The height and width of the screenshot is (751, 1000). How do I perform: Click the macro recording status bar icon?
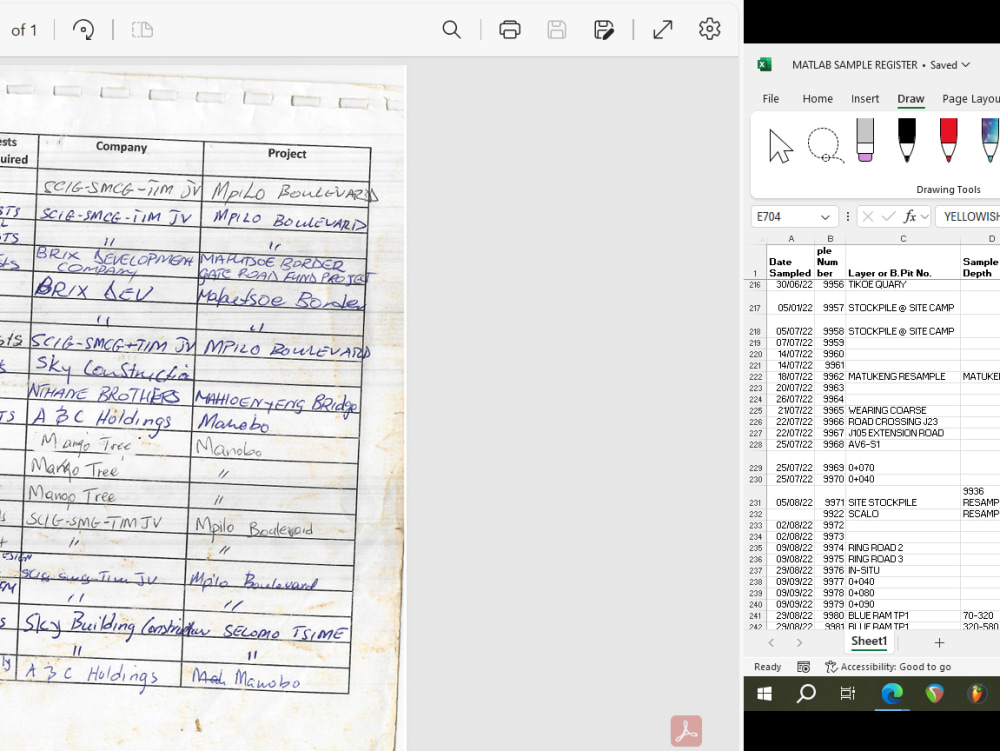804,667
